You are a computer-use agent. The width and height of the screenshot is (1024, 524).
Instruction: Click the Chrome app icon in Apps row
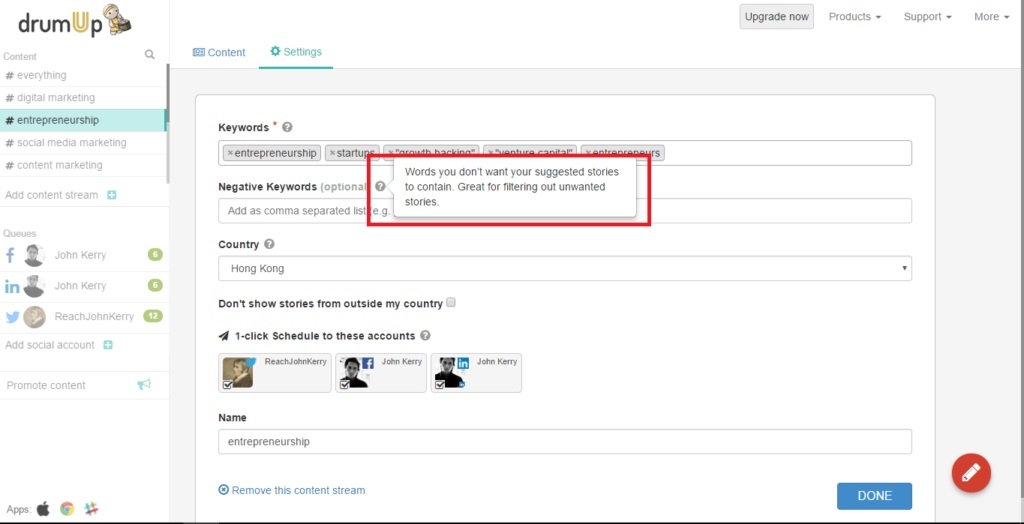[x=67, y=508]
